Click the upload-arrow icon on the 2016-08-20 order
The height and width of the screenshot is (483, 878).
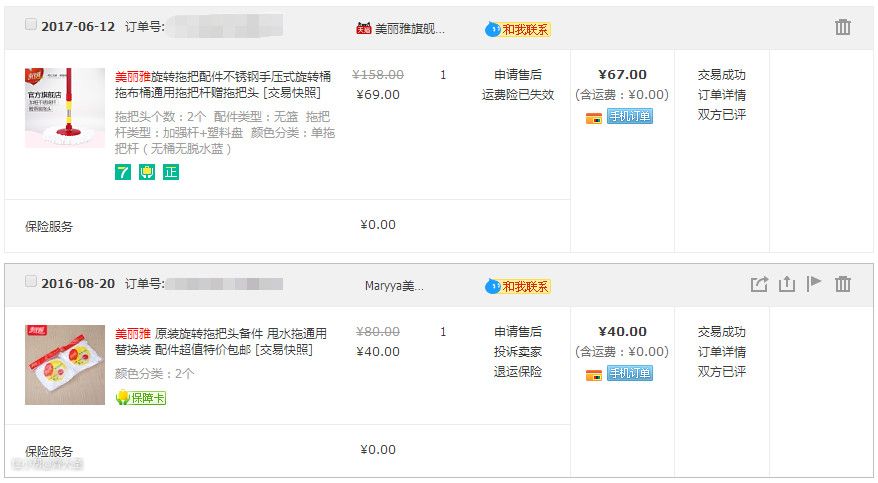pyautogui.click(x=787, y=284)
